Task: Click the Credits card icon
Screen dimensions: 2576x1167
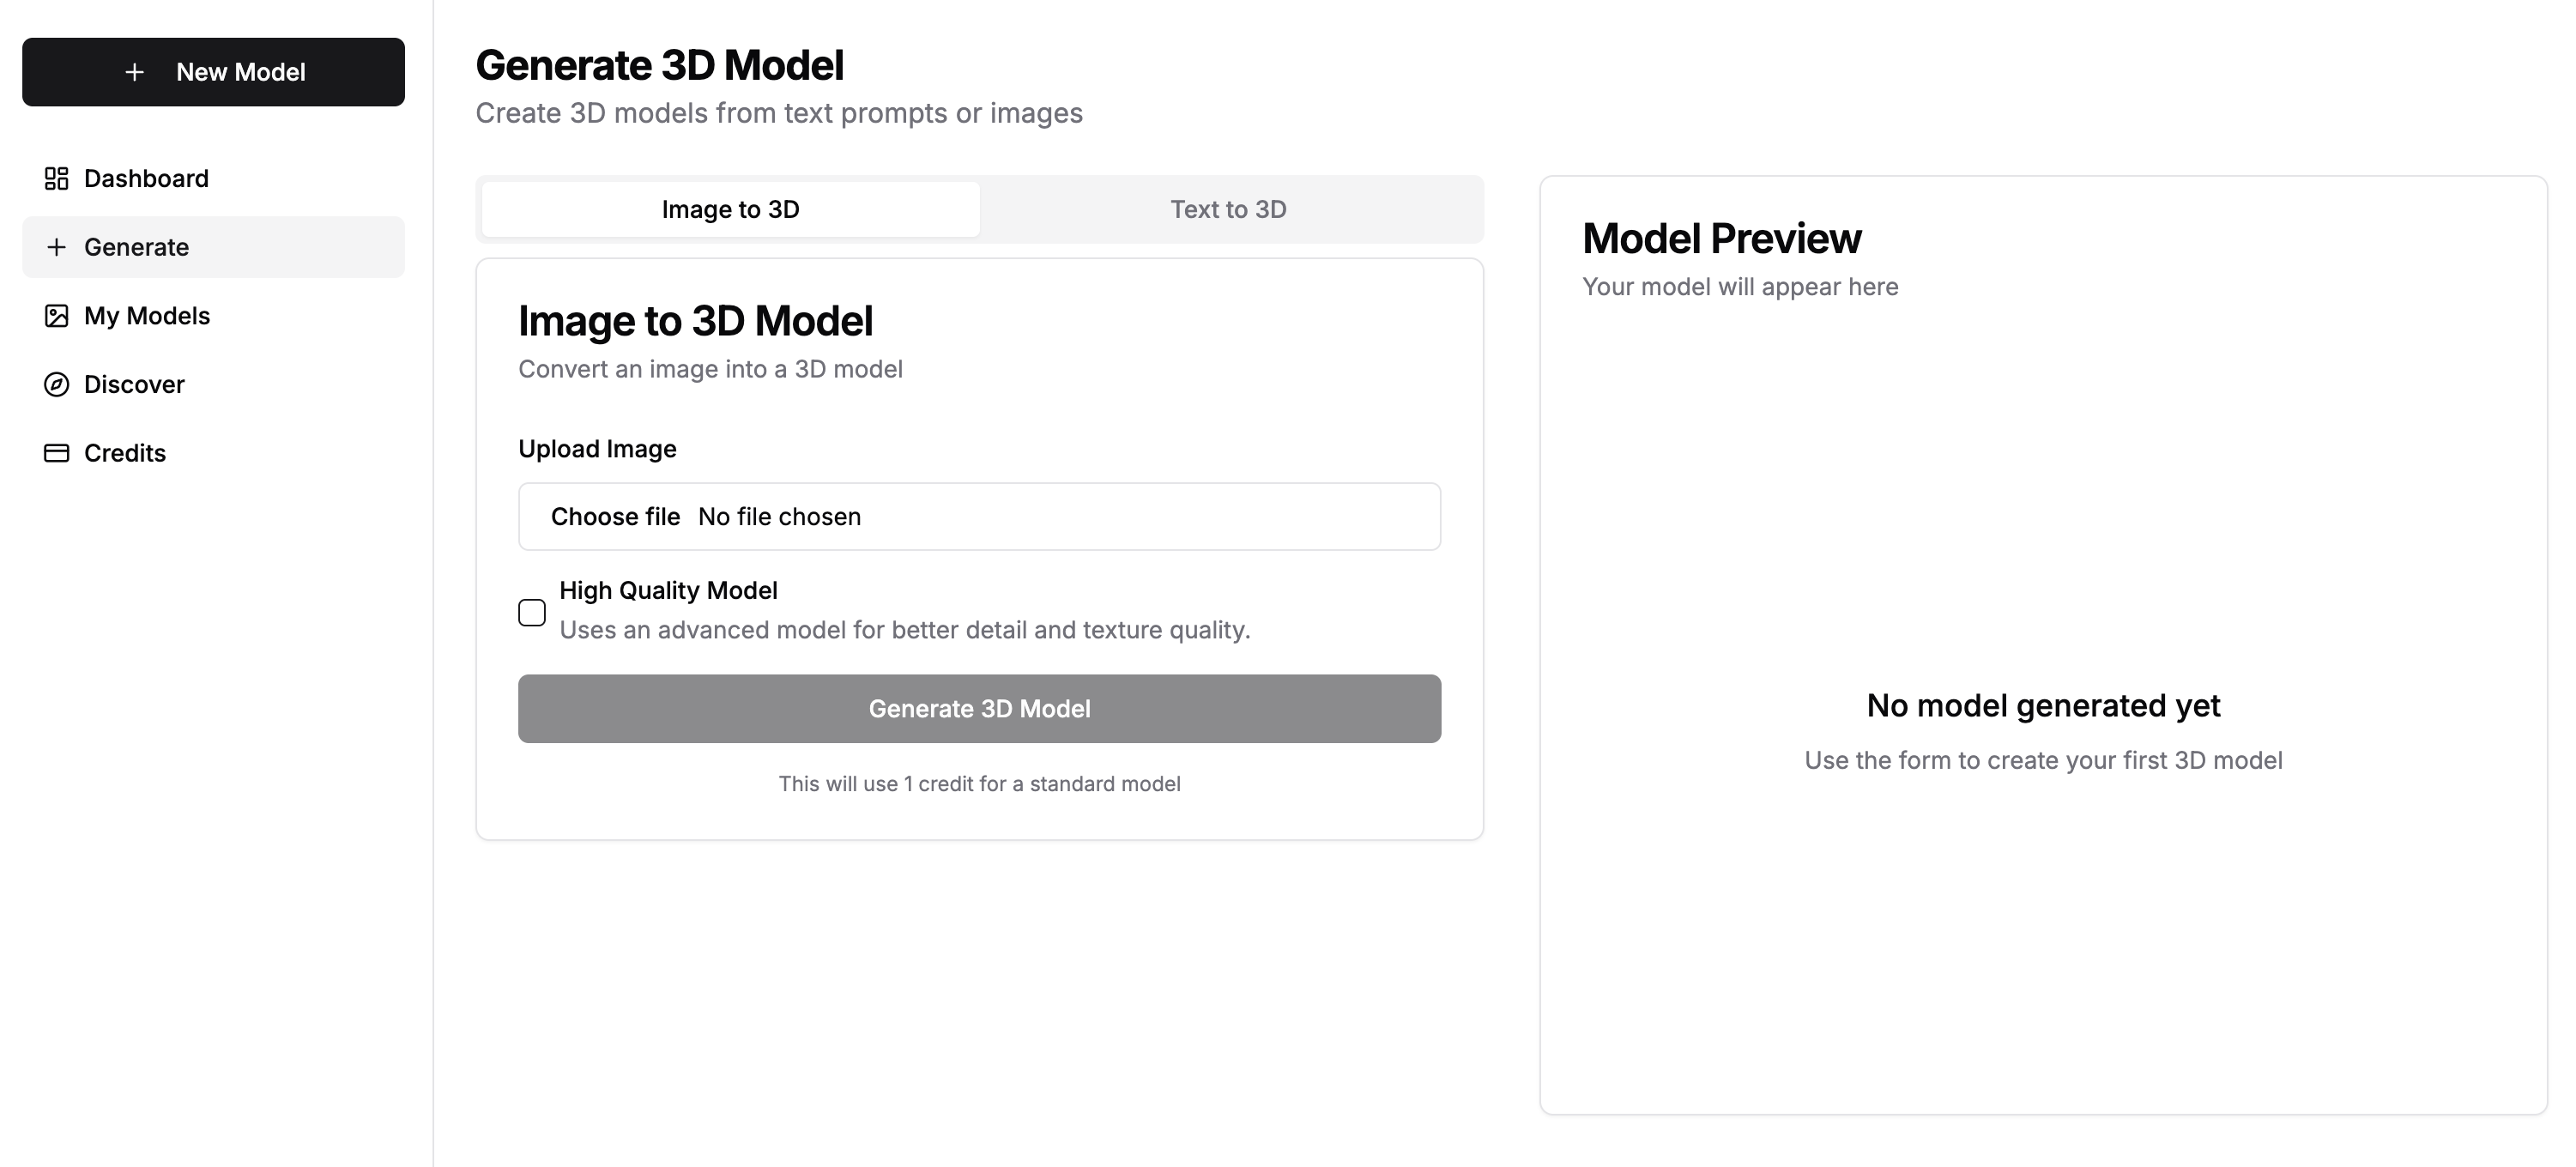Action: click(x=57, y=453)
